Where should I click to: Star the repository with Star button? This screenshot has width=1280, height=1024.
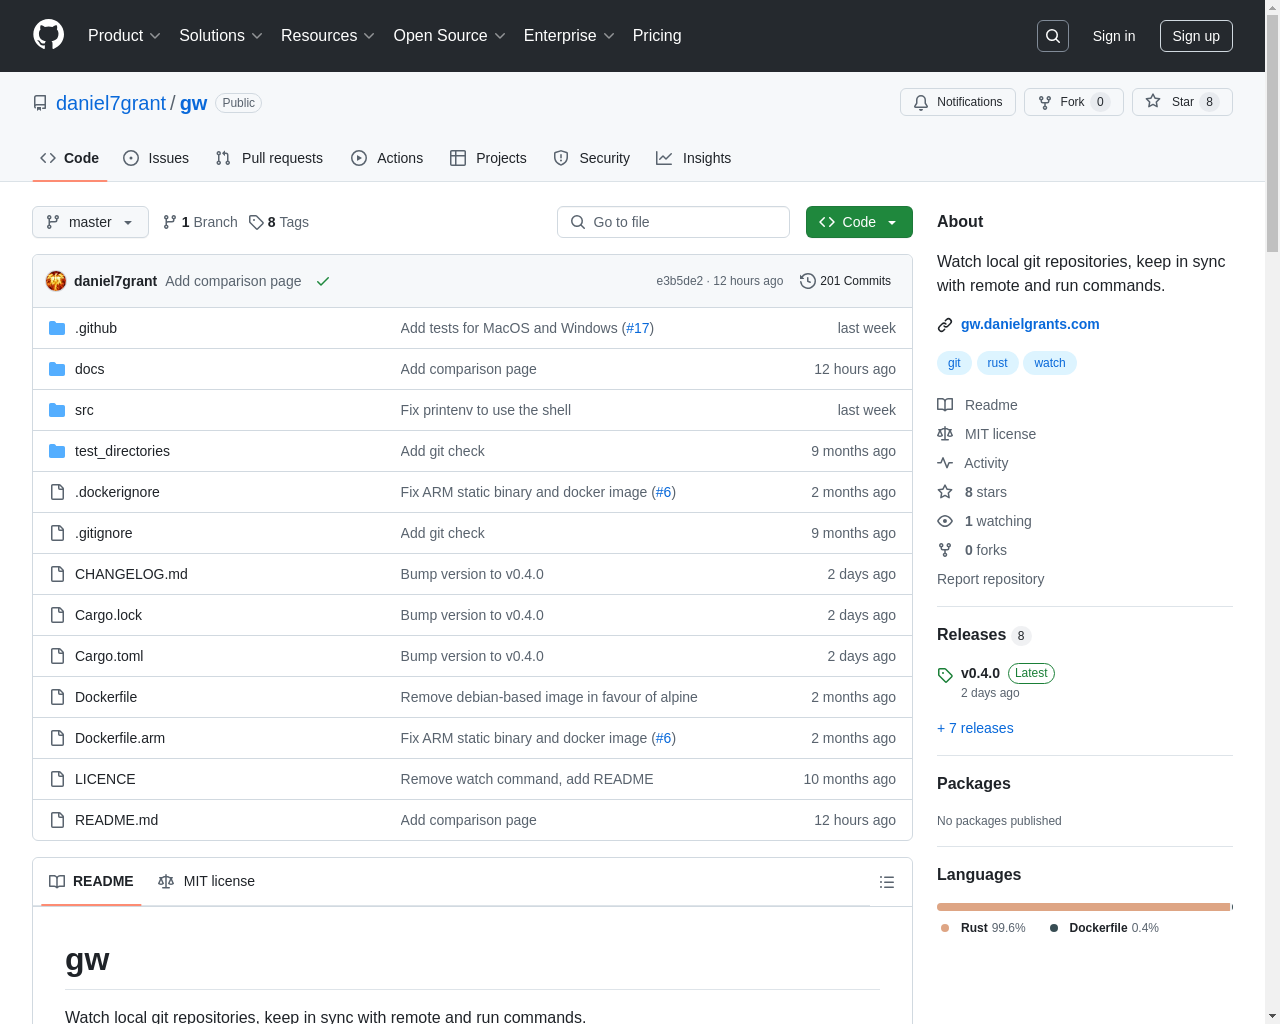1182,102
